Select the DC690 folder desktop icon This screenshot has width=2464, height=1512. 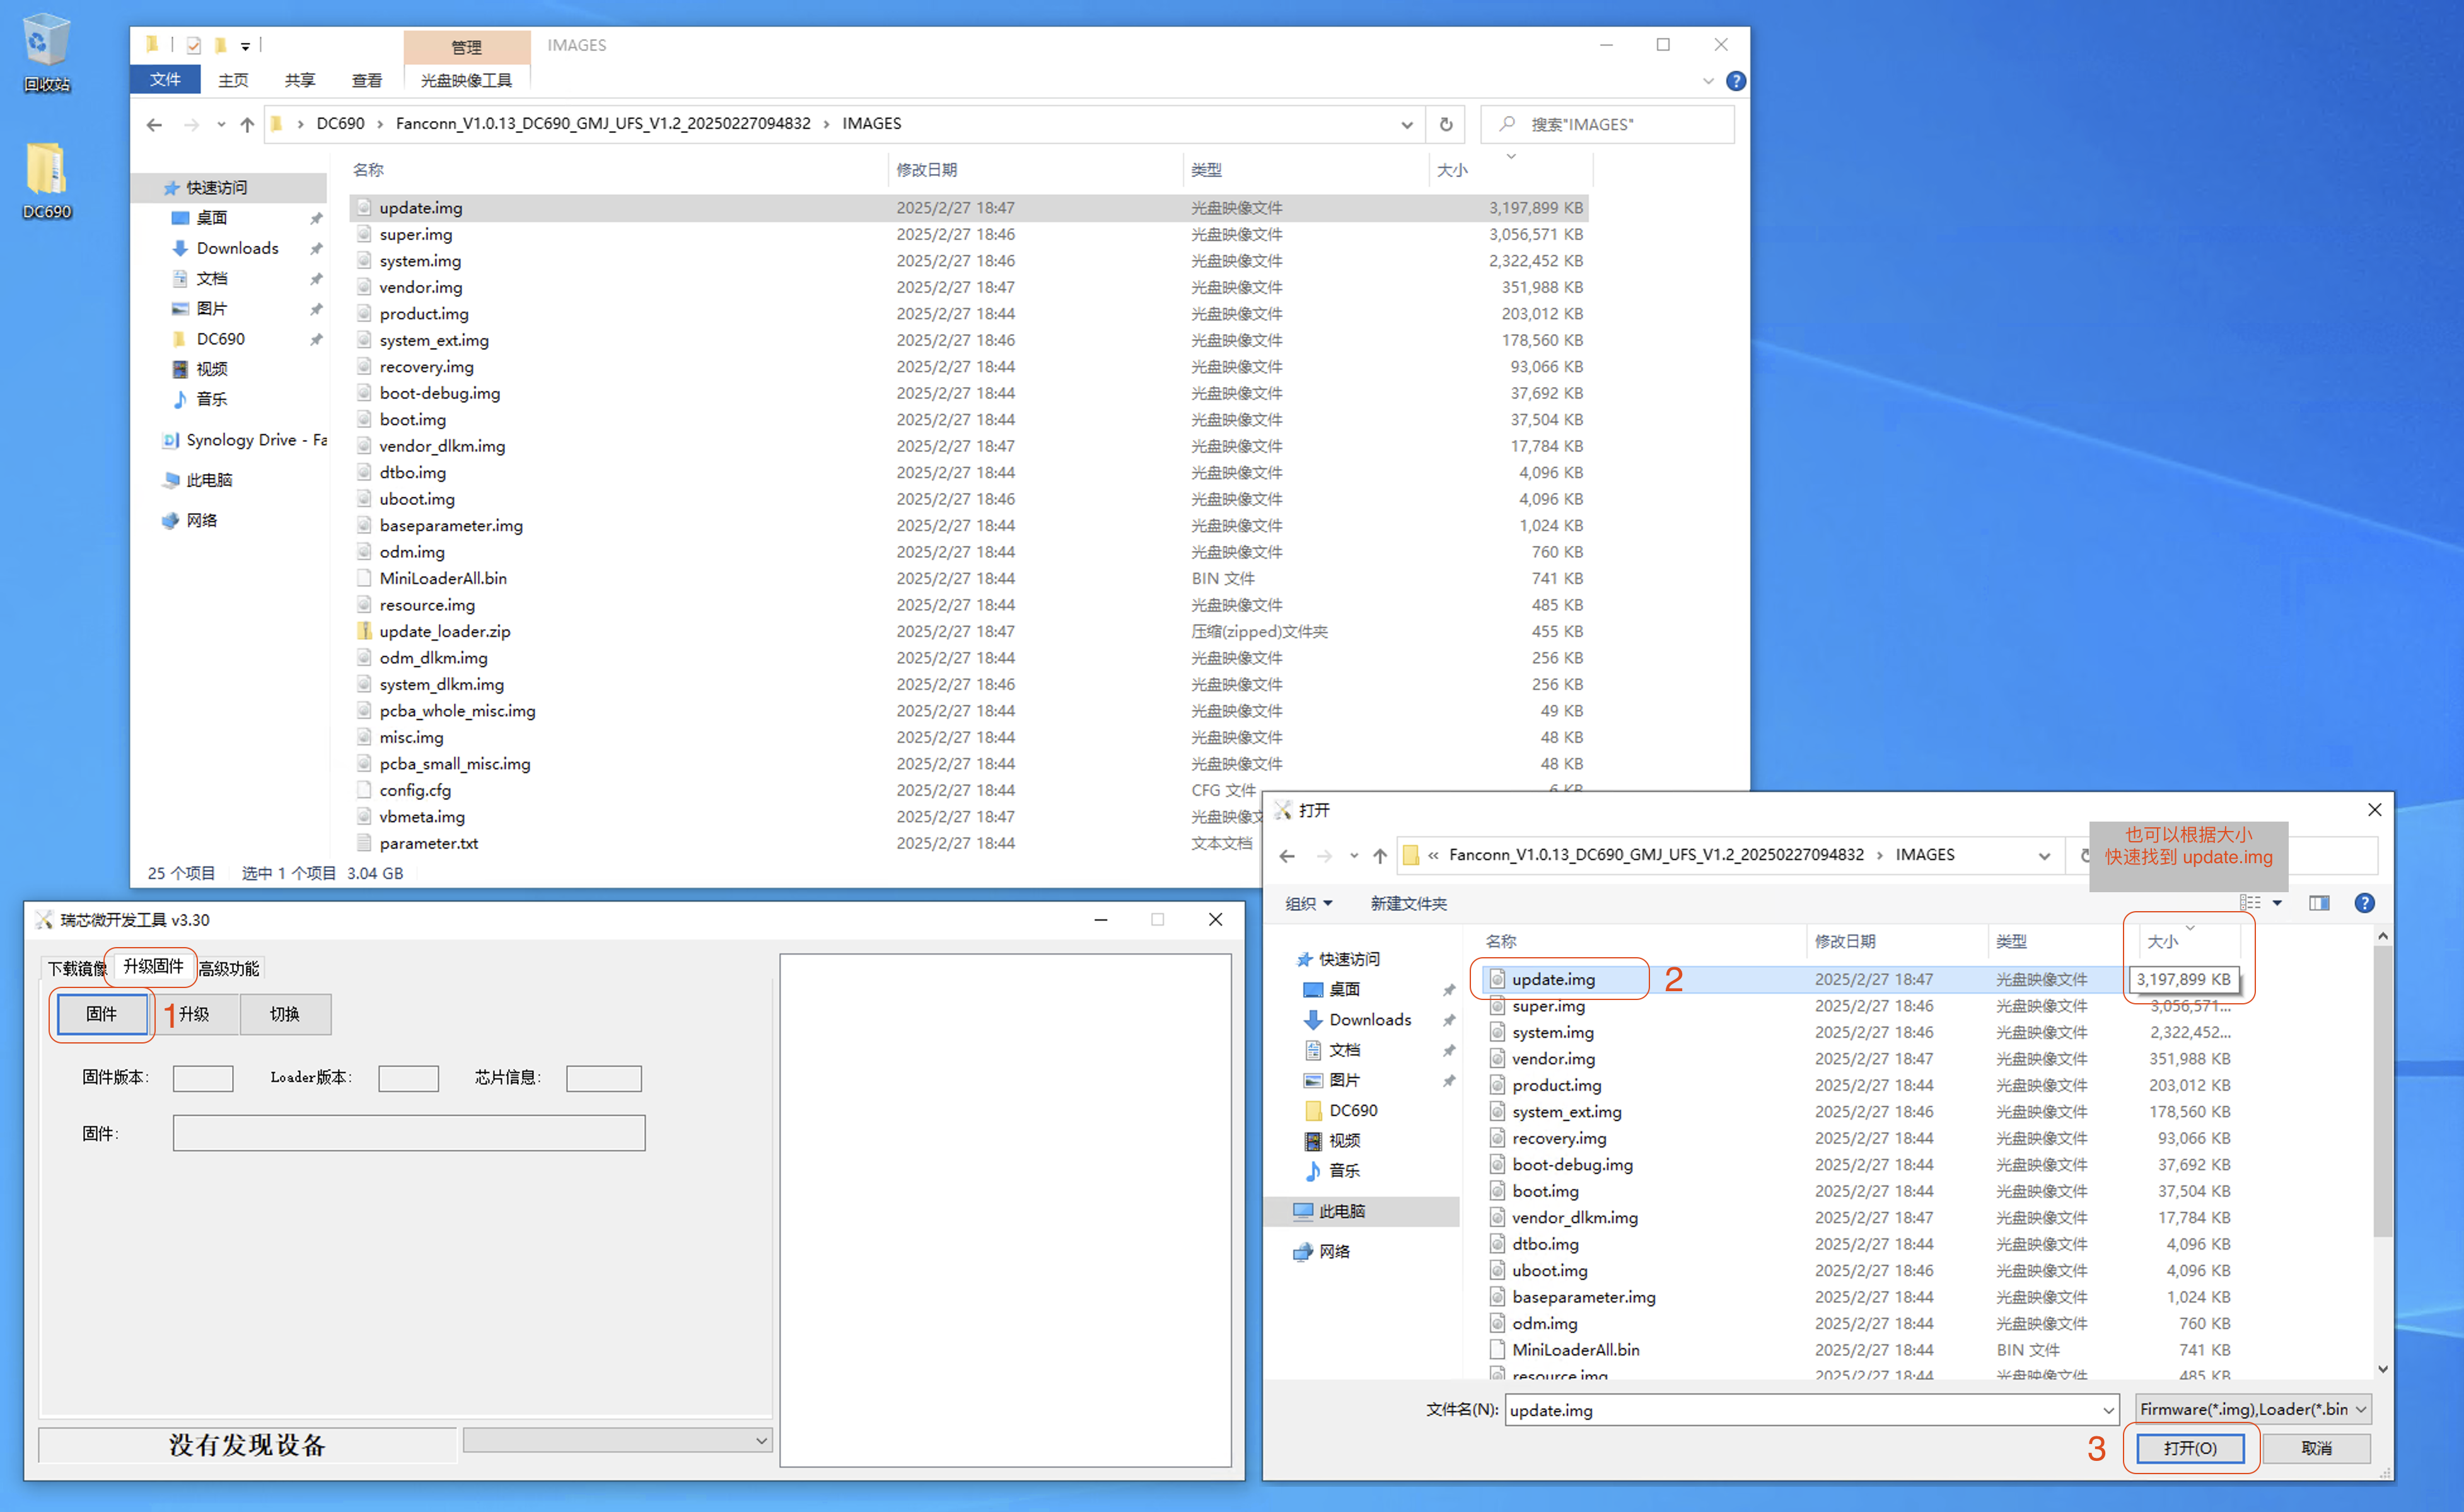pyautogui.click(x=46, y=180)
